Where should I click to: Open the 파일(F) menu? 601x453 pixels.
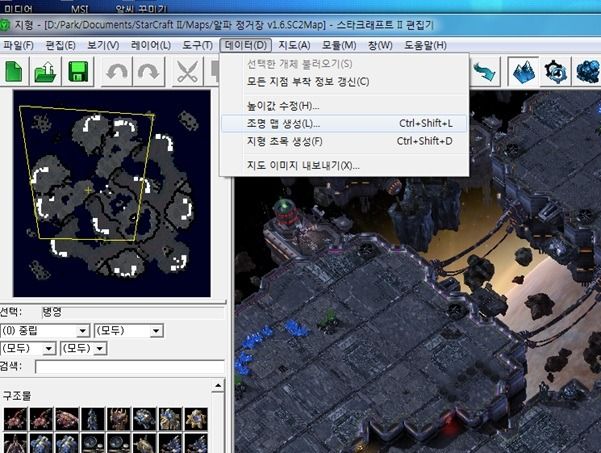click(x=18, y=45)
